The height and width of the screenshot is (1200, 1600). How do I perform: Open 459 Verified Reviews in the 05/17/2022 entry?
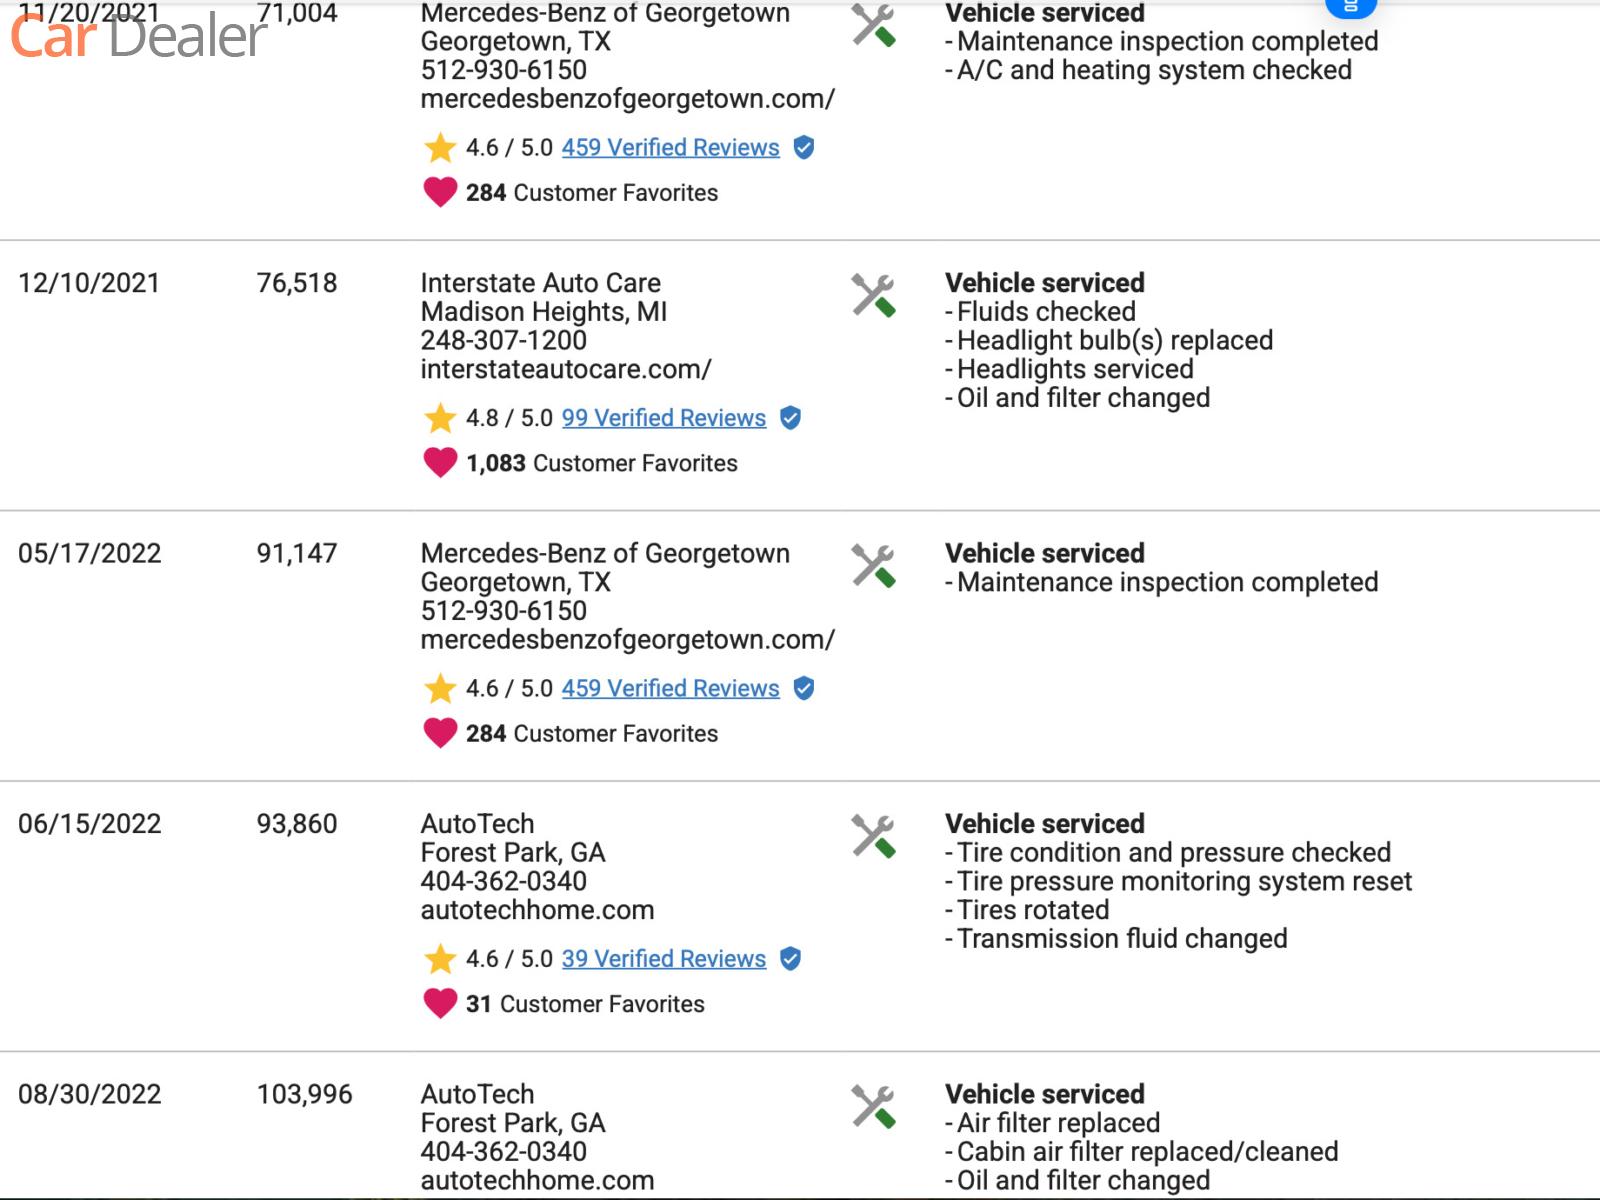(x=670, y=688)
